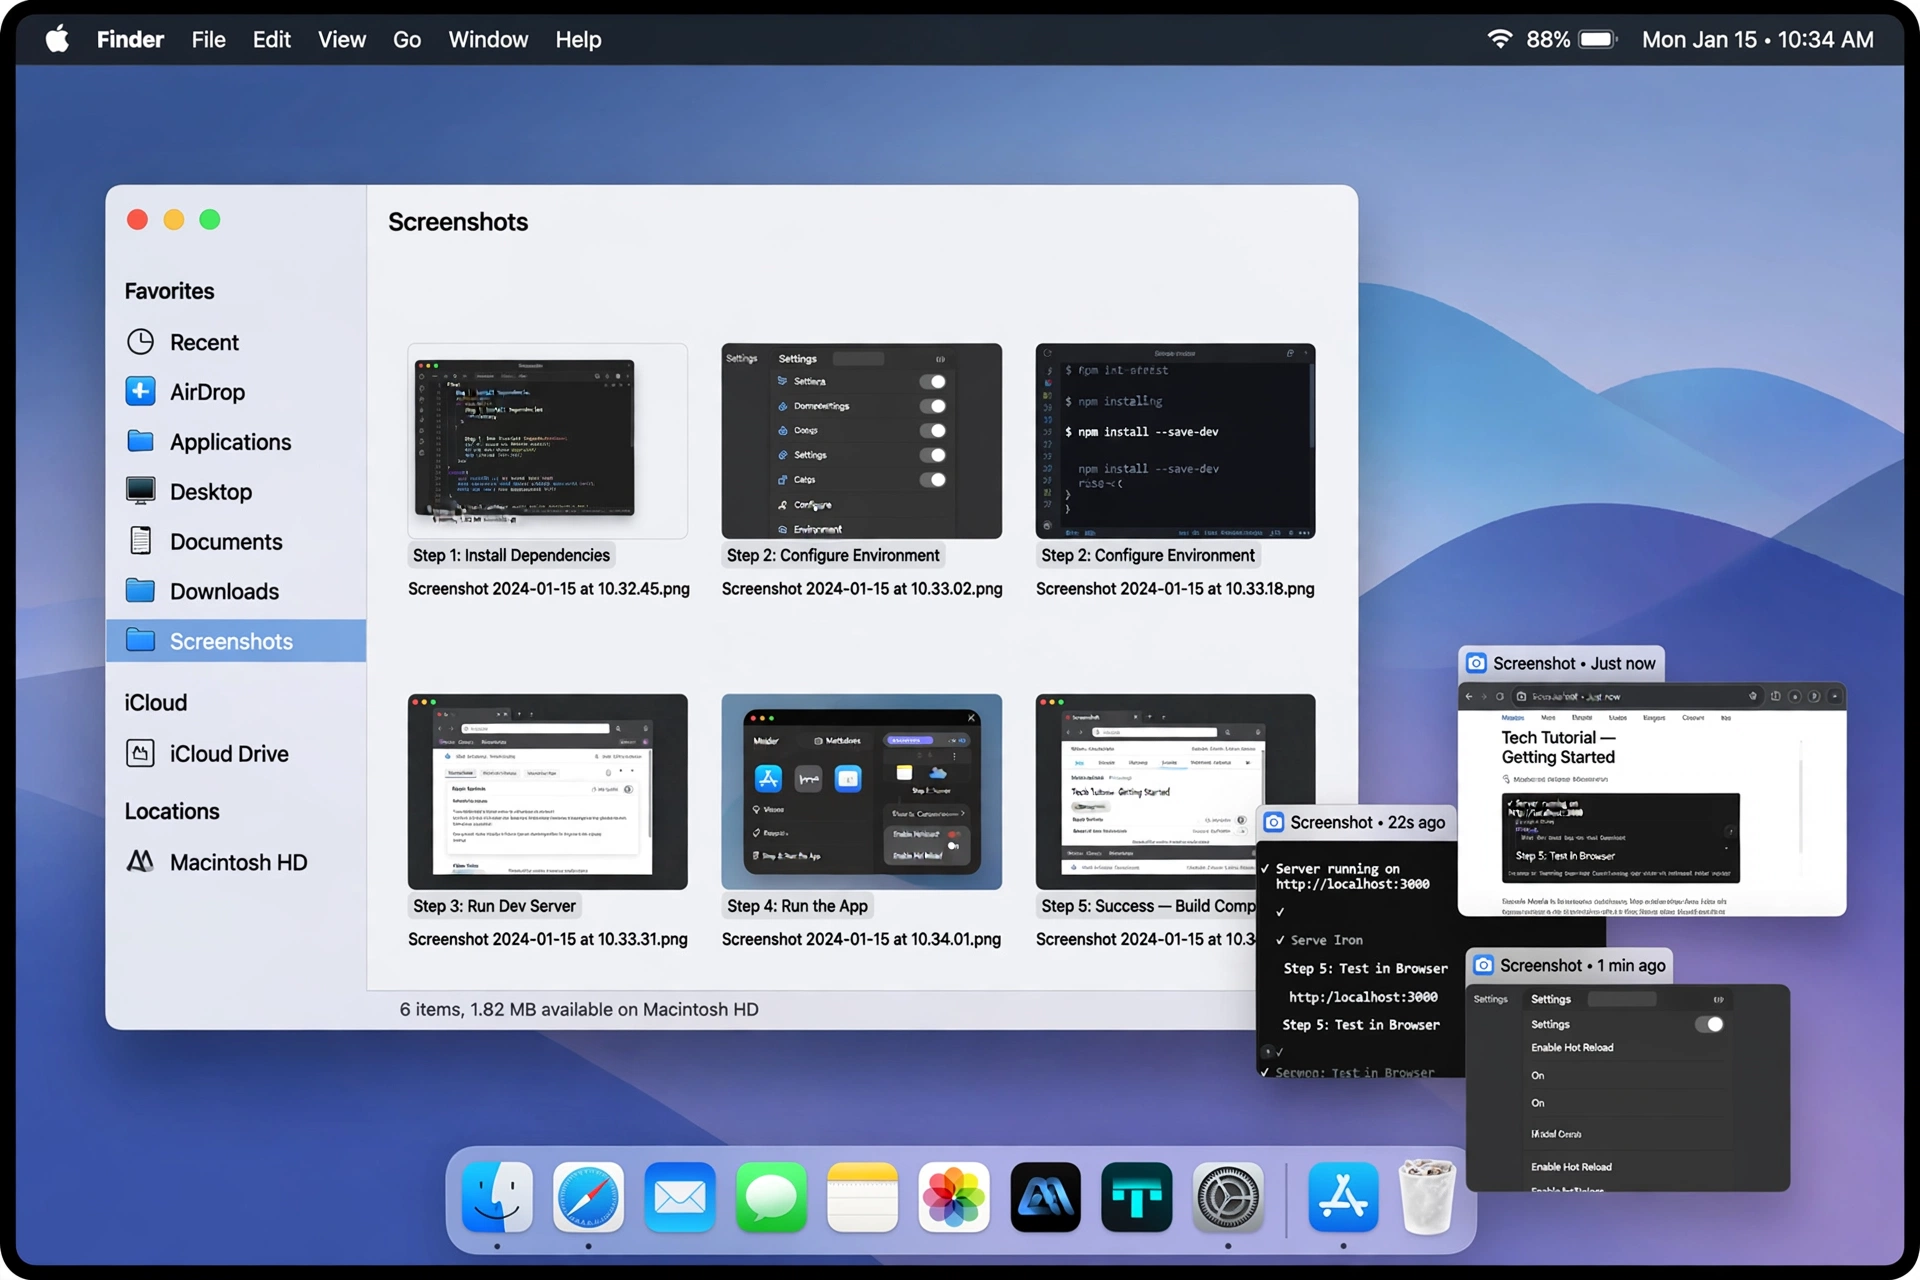Open System Settings from the Dock
Screen dimensions: 1920x1280
point(1228,1197)
